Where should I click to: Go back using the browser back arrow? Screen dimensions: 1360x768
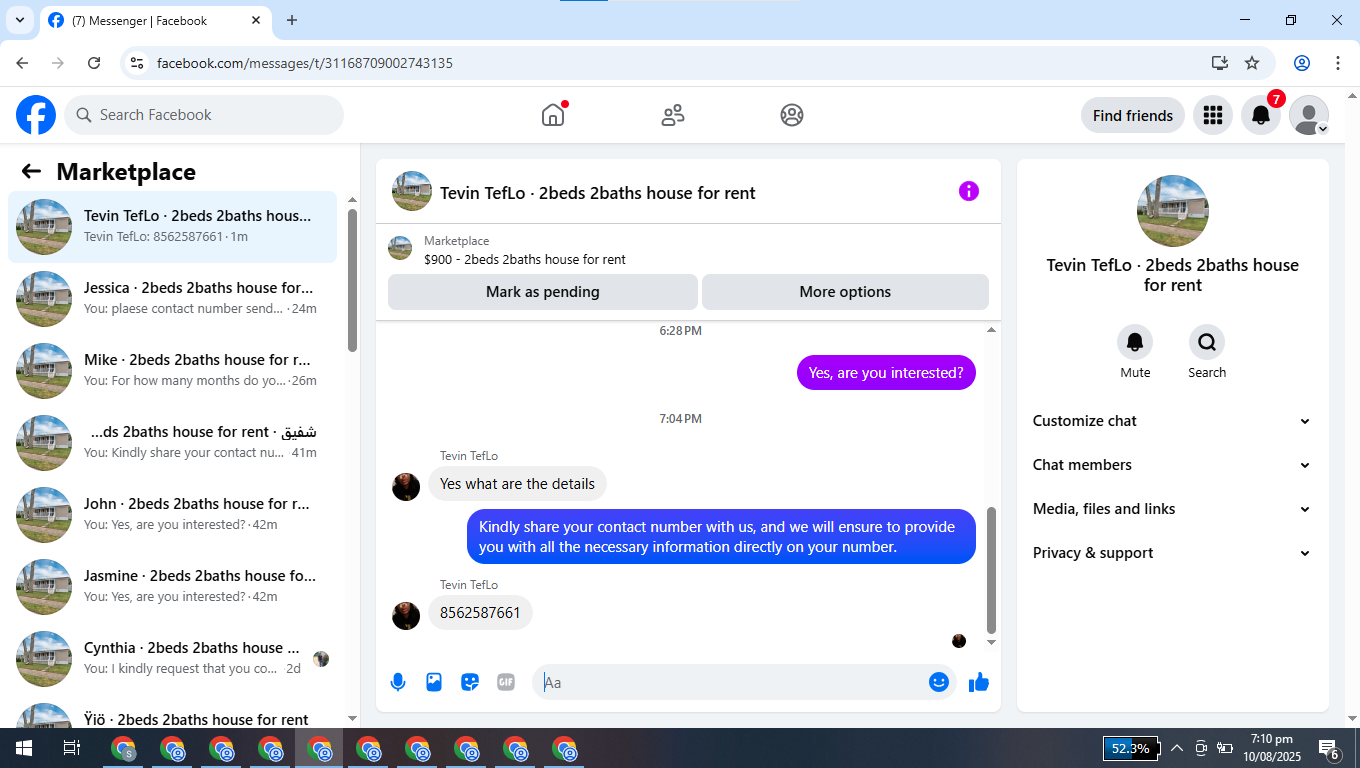pos(22,63)
